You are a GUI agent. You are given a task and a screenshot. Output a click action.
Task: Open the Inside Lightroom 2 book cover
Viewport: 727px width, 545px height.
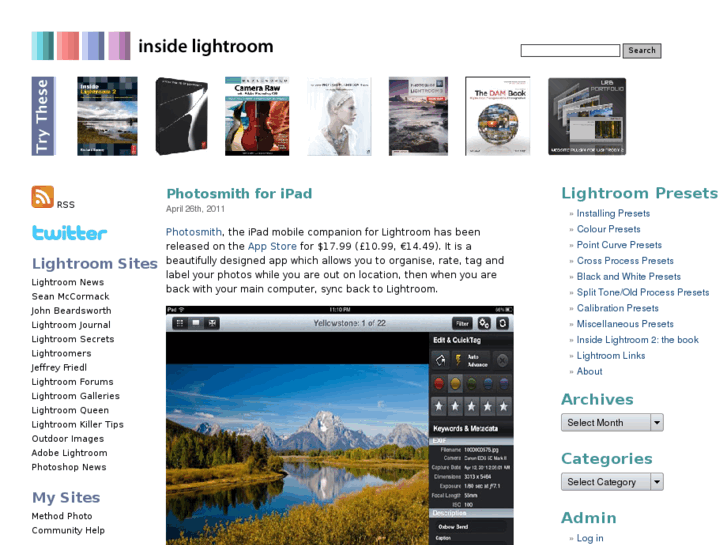pyautogui.click(x=107, y=116)
